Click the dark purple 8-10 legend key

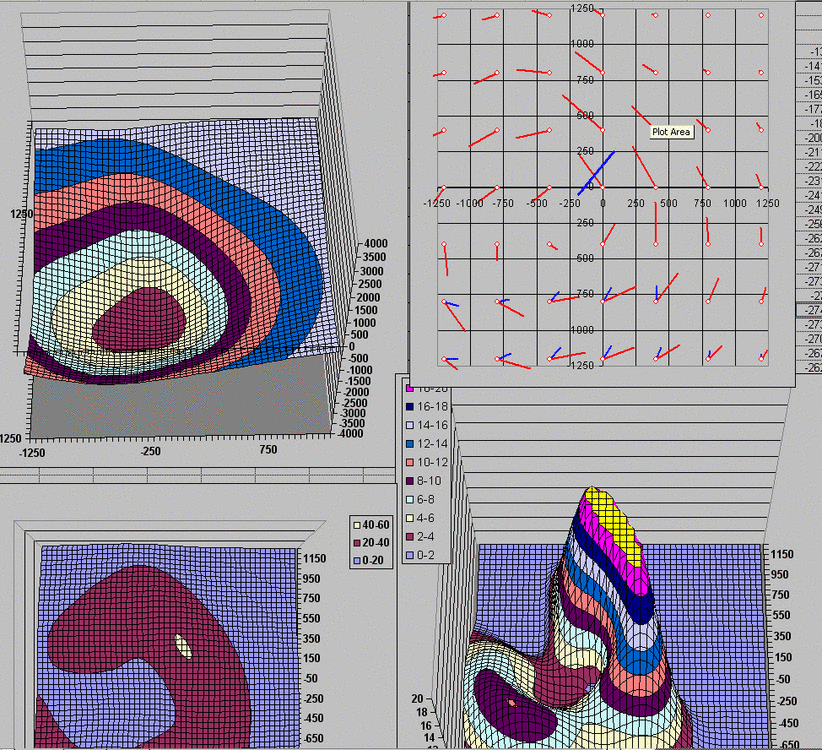pos(409,481)
